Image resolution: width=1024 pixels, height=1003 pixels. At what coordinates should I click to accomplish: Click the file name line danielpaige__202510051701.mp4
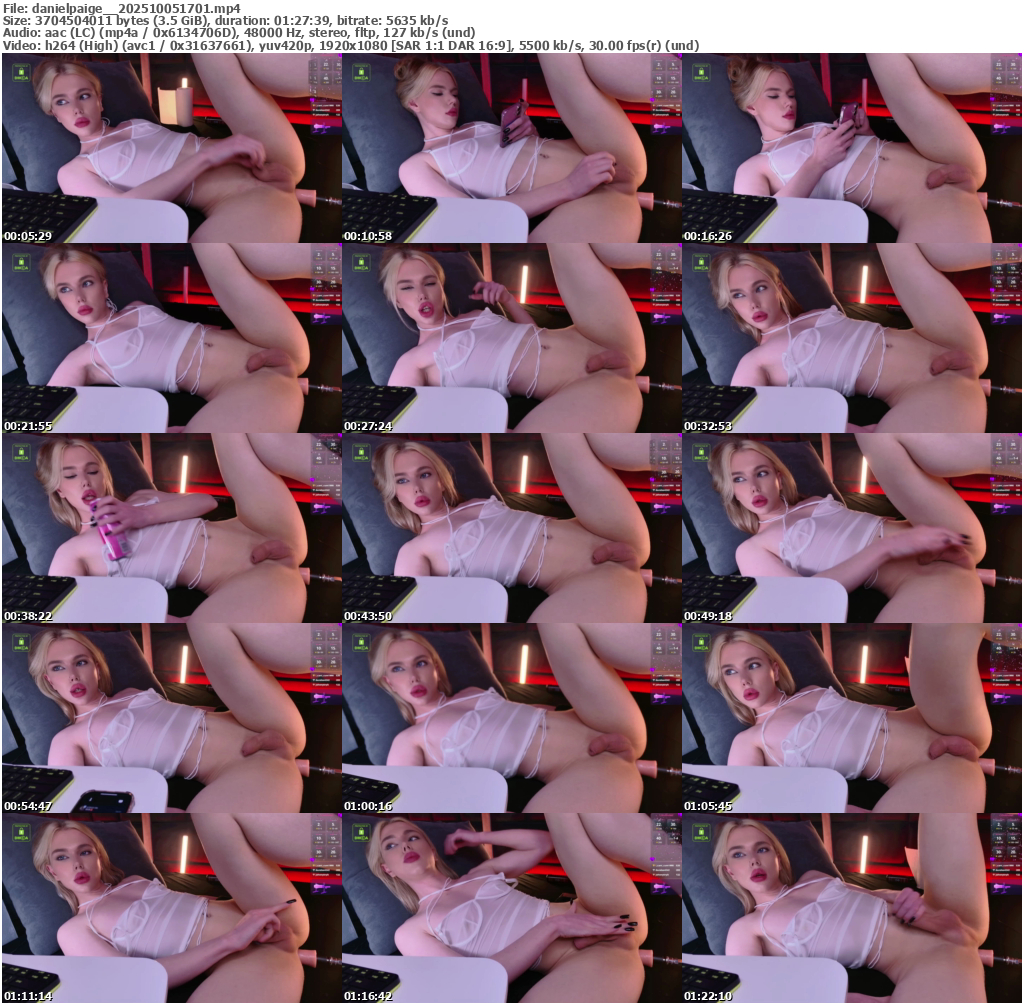[121, 8]
